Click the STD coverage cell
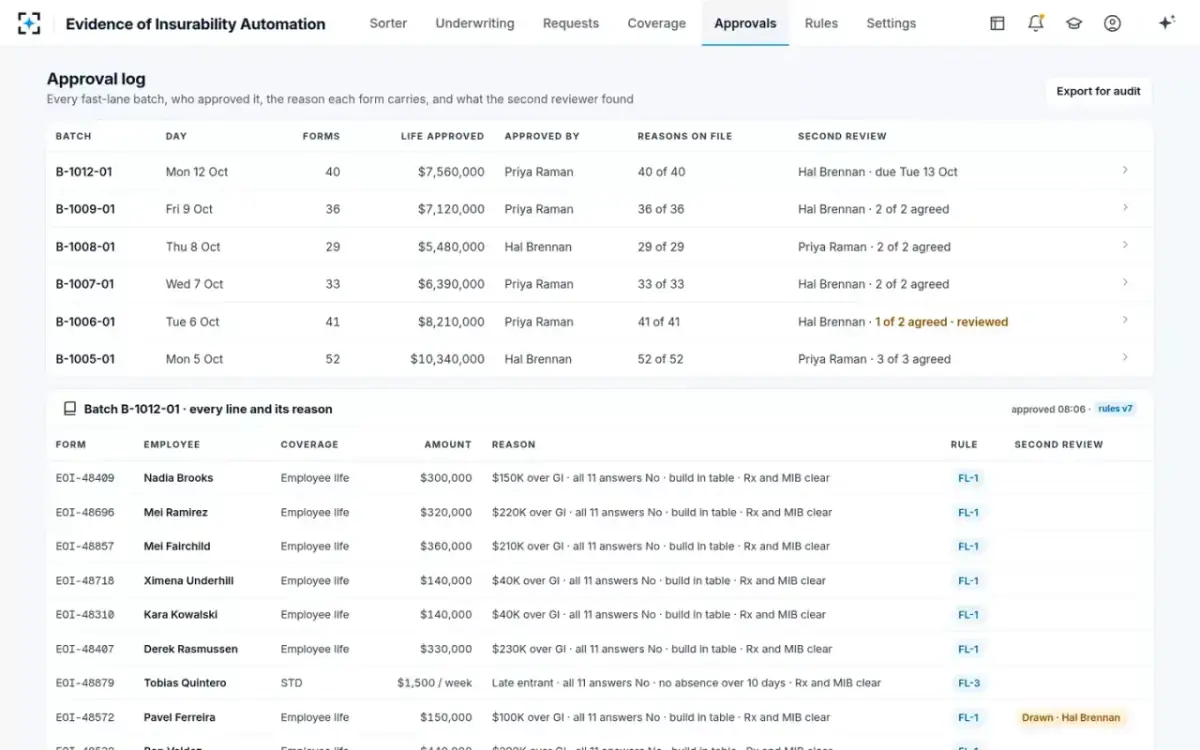The width and height of the screenshot is (1200, 750). (291, 683)
